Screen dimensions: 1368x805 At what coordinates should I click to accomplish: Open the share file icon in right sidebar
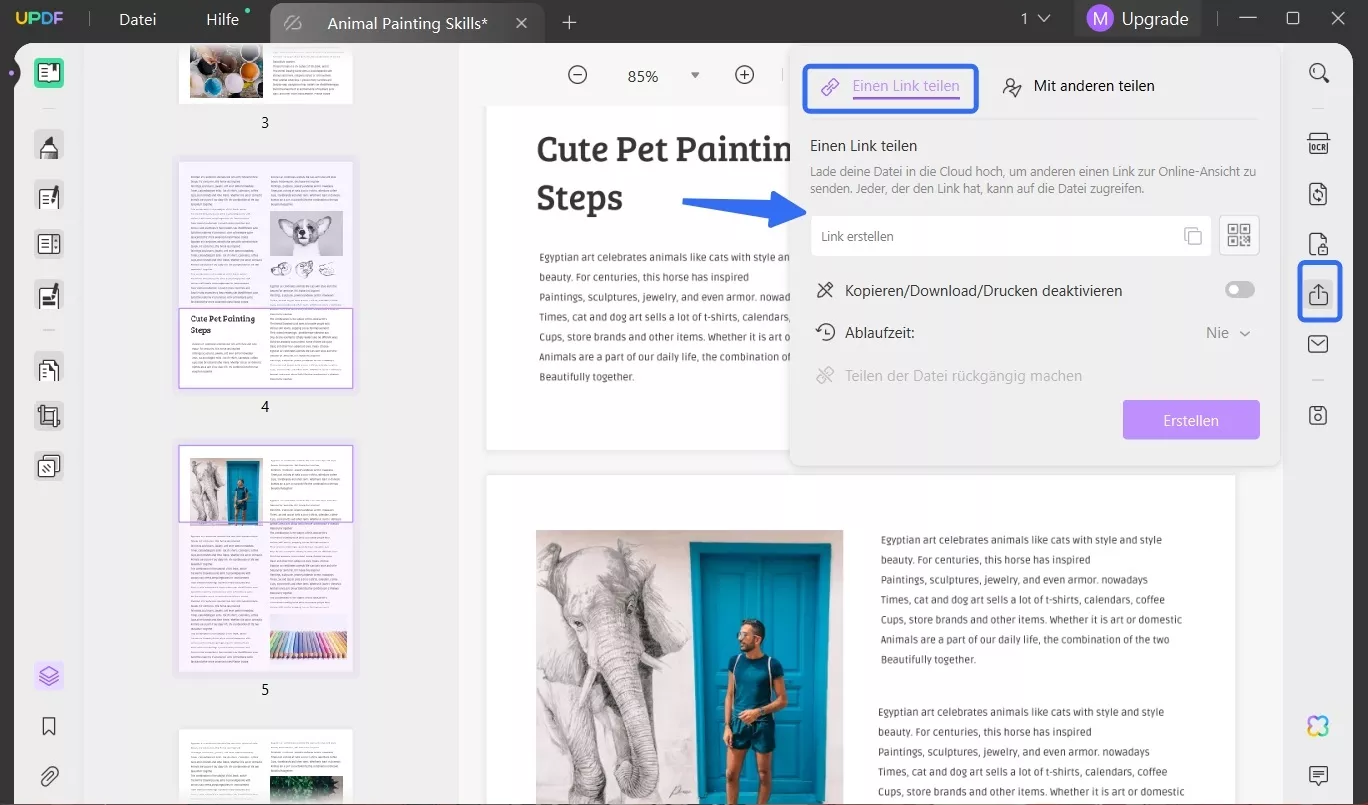(1318, 294)
